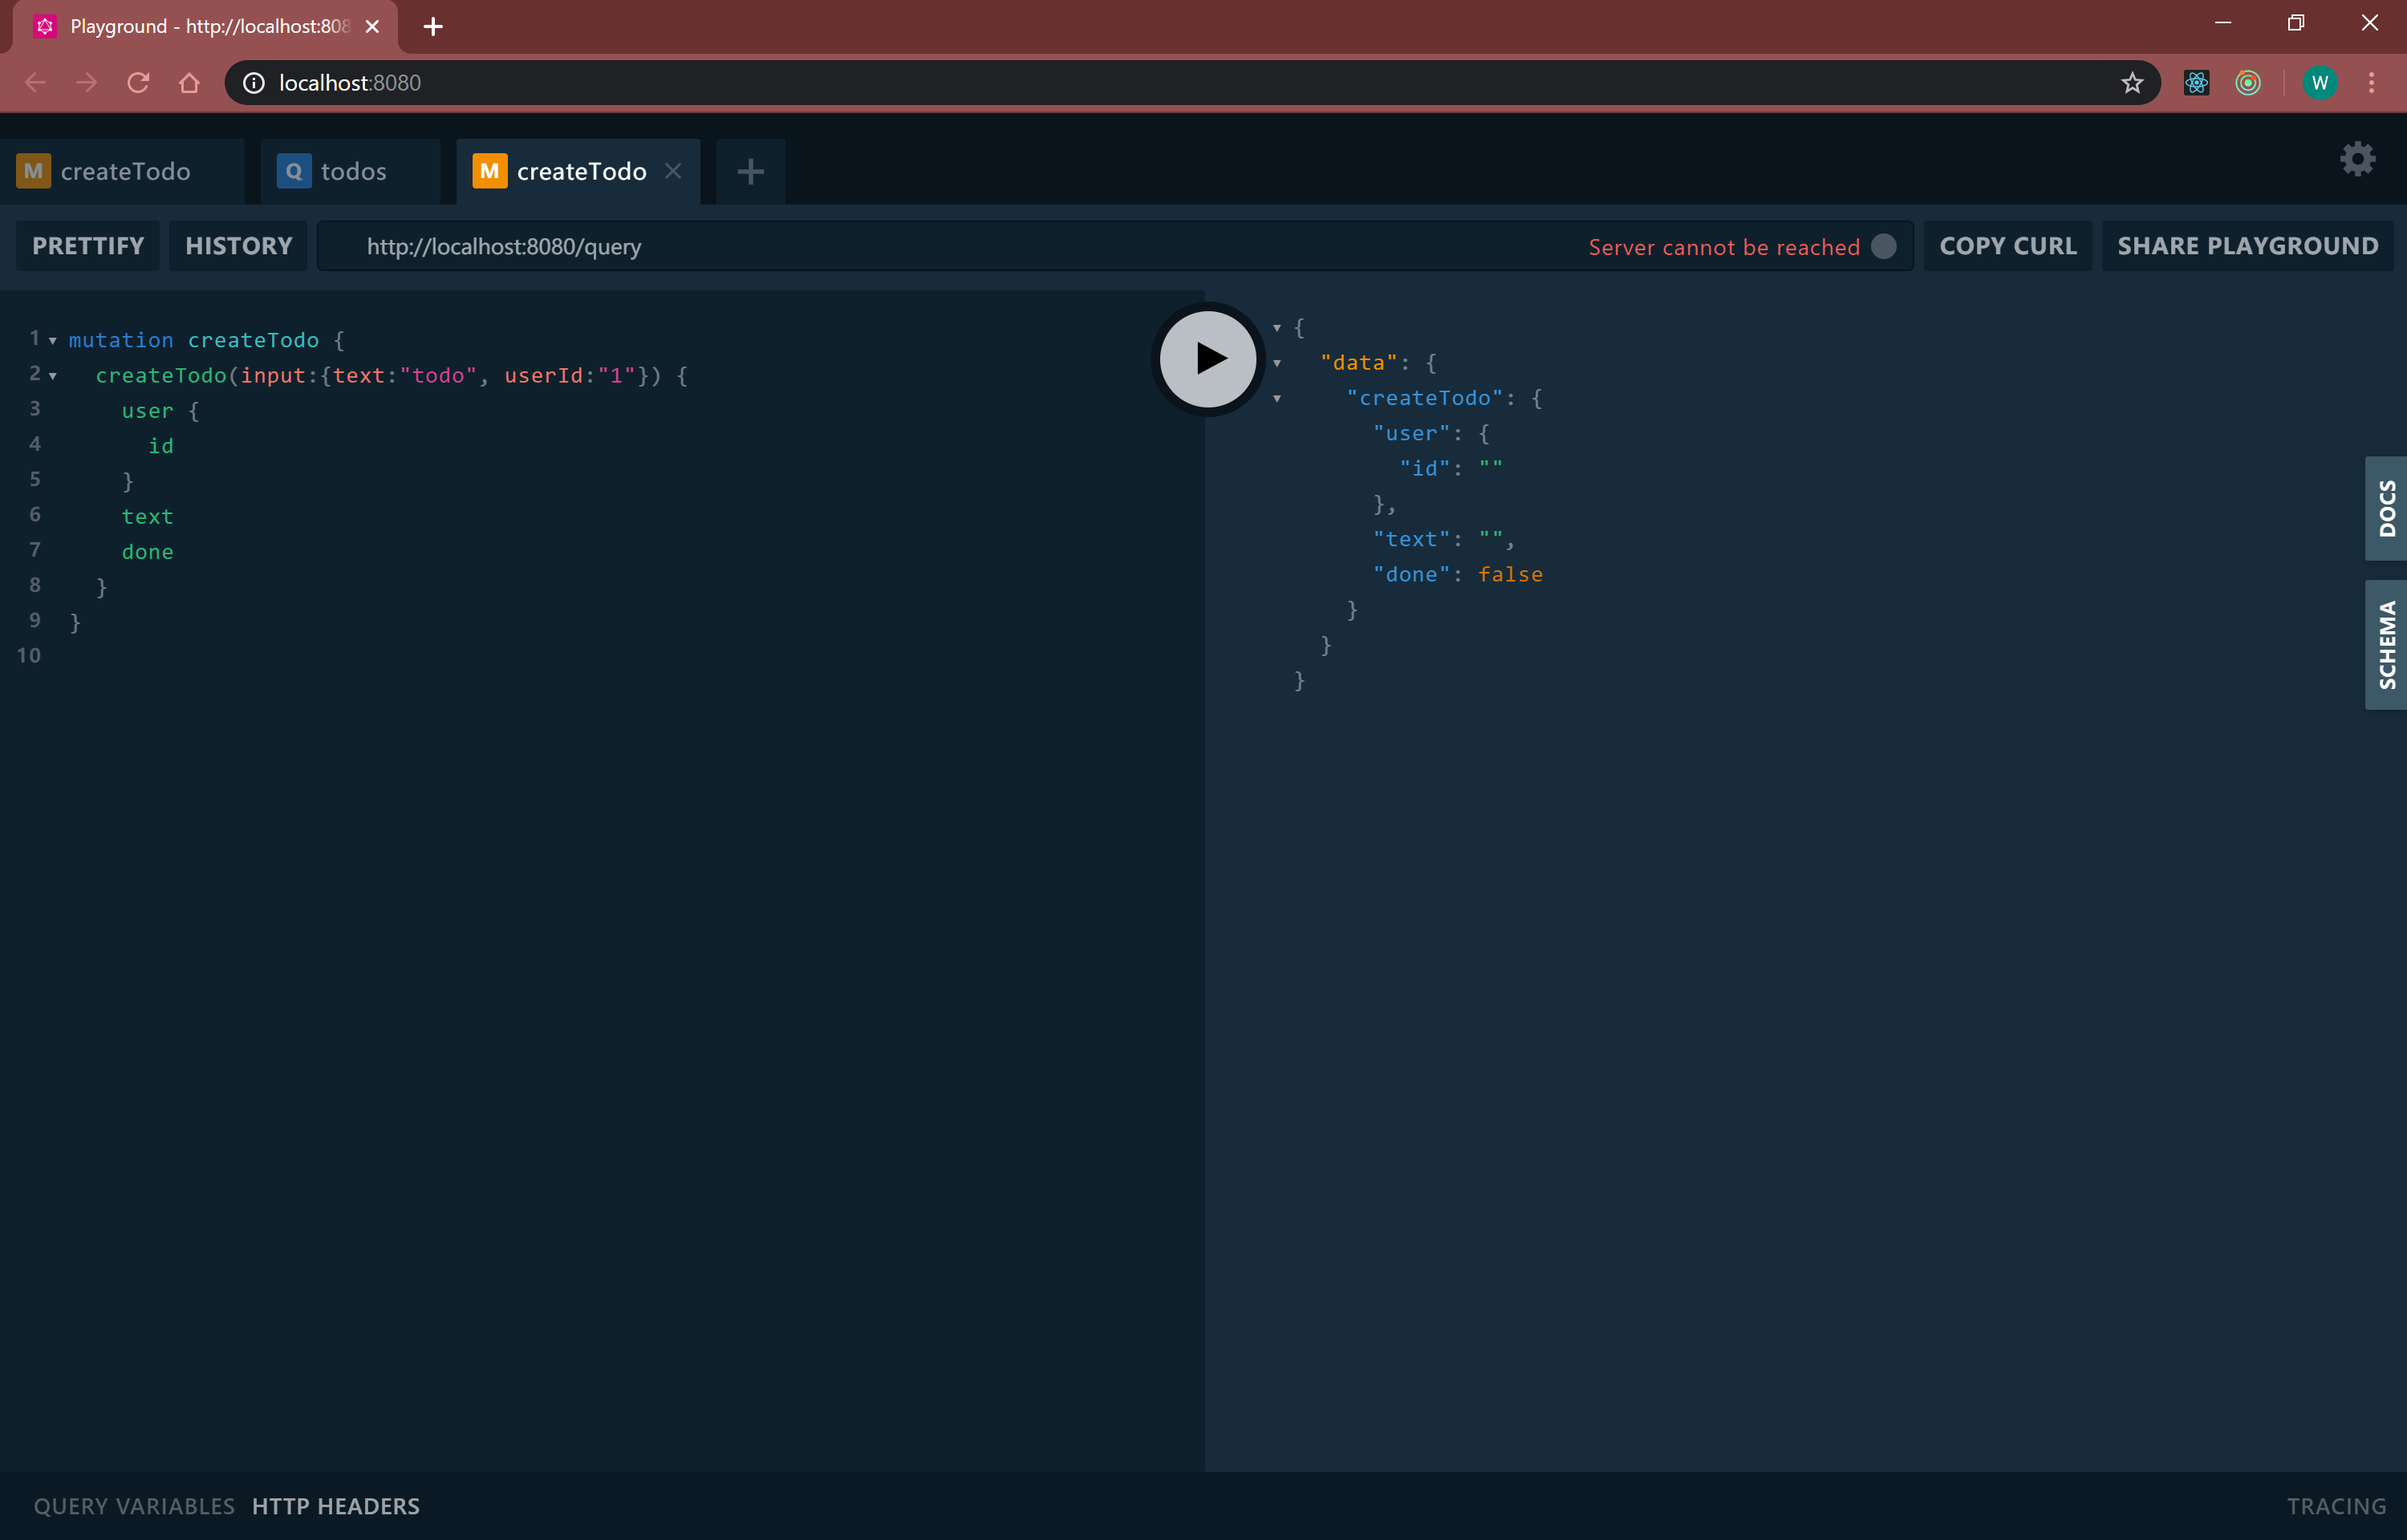Collapse the response "createTodo" object arrow
This screenshot has height=1540, width=2407.
(1277, 398)
